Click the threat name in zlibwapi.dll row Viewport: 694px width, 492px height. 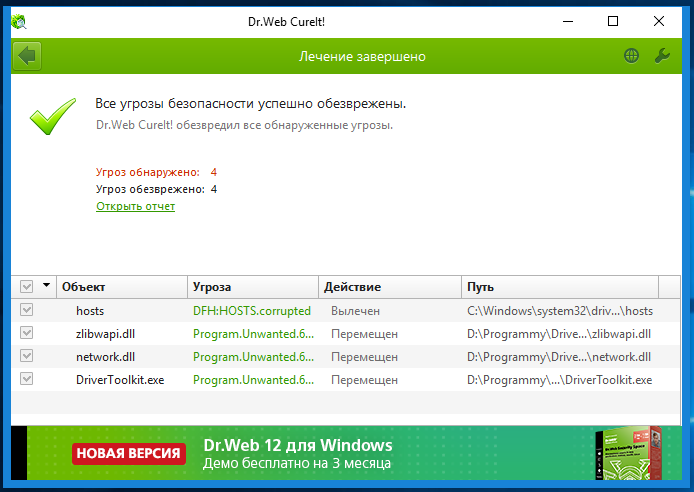click(253, 334)
